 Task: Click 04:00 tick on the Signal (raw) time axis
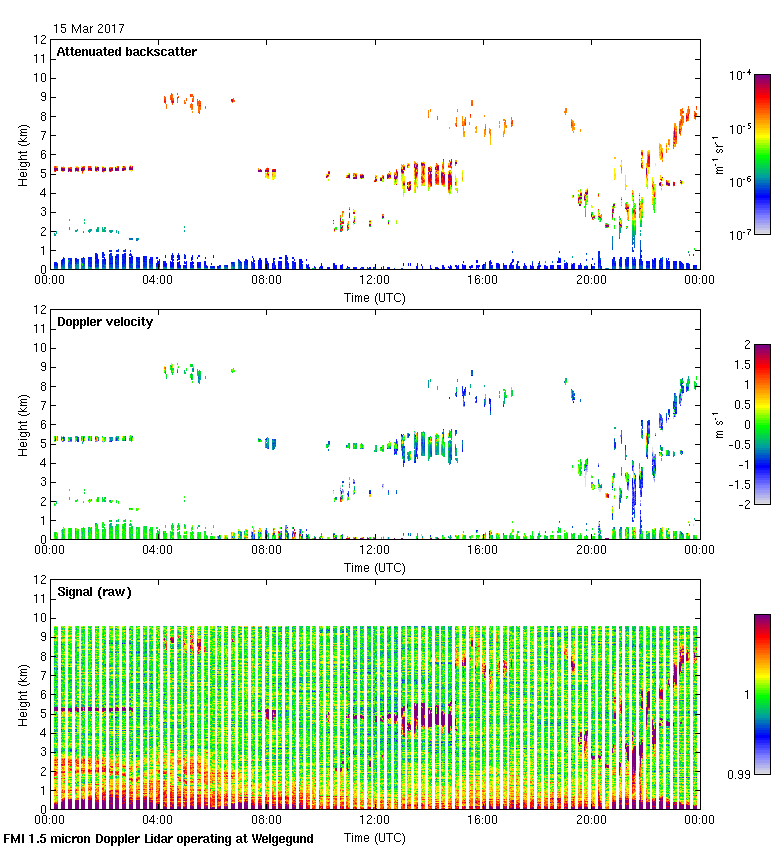click(158, 821)
